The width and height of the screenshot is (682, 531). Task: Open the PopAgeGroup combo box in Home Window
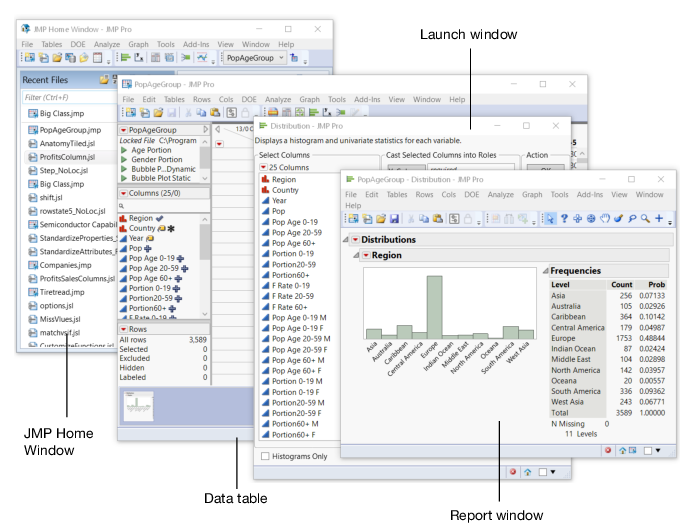coord(255,58)
